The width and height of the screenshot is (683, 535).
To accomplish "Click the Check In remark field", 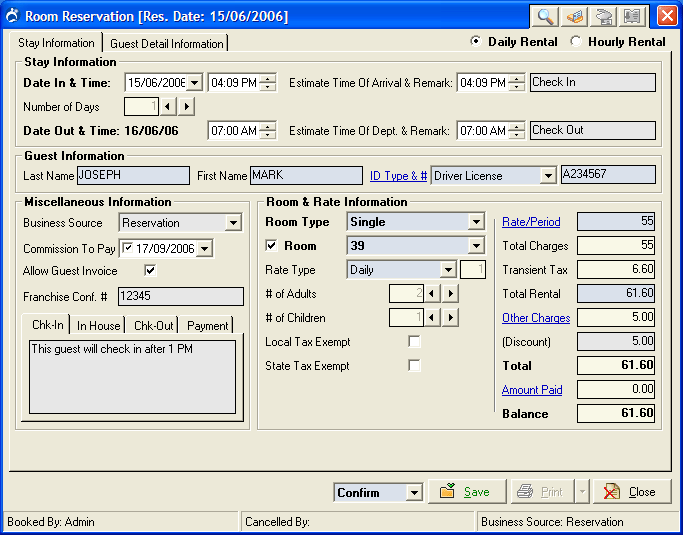I will (592, 82).
